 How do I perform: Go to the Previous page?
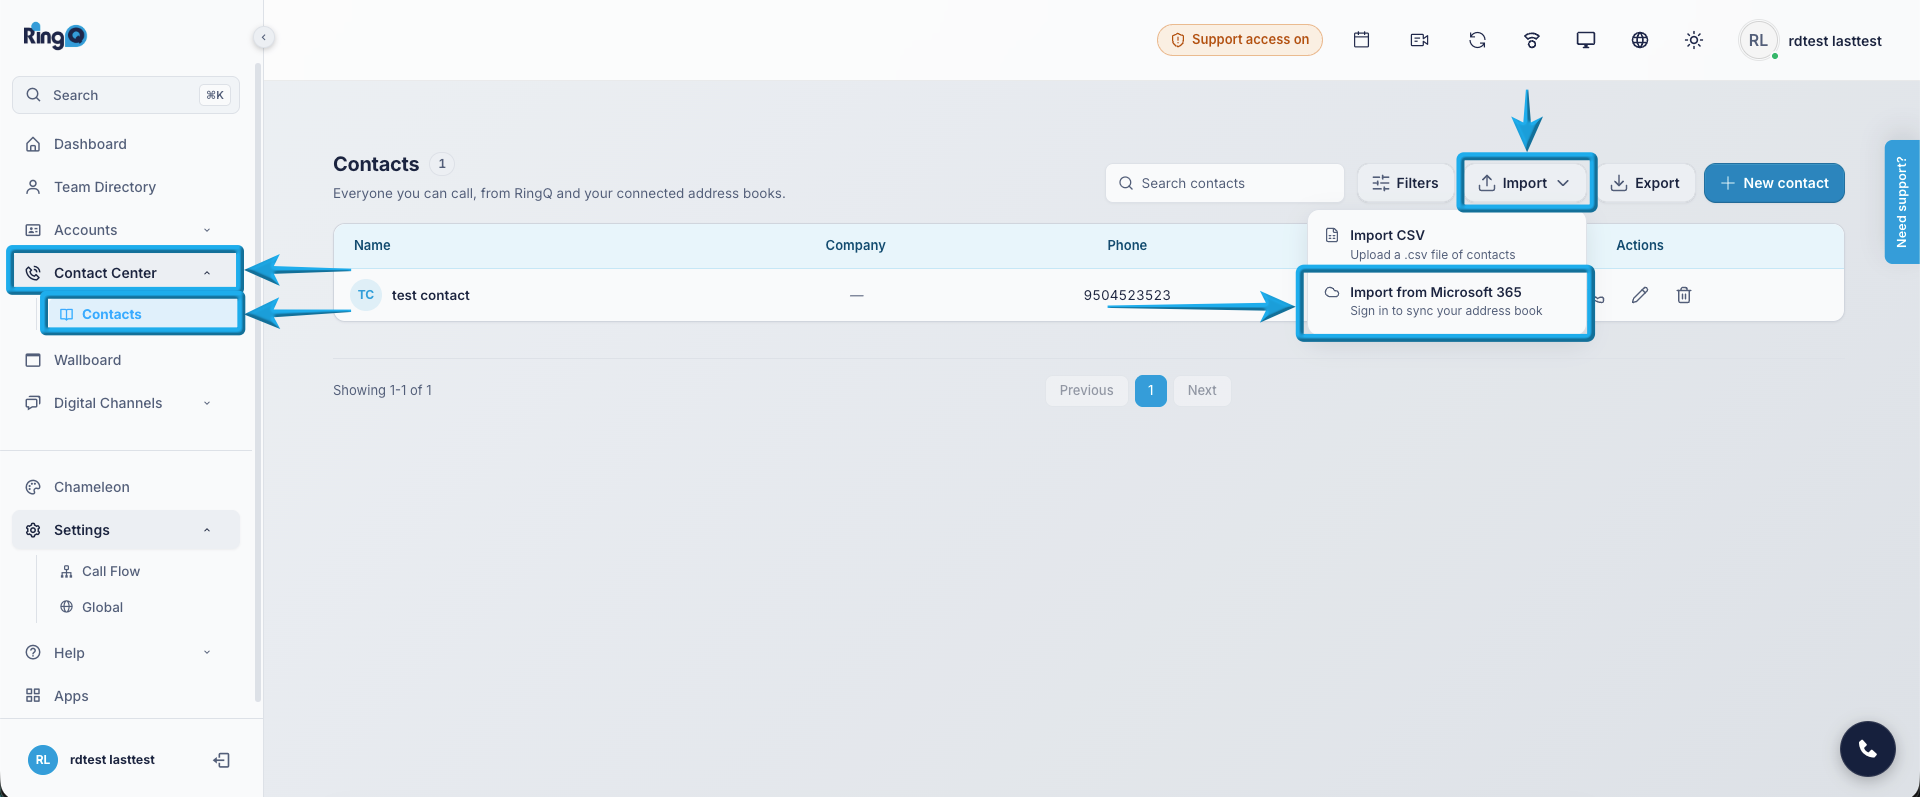click(x=1087, y=390)
